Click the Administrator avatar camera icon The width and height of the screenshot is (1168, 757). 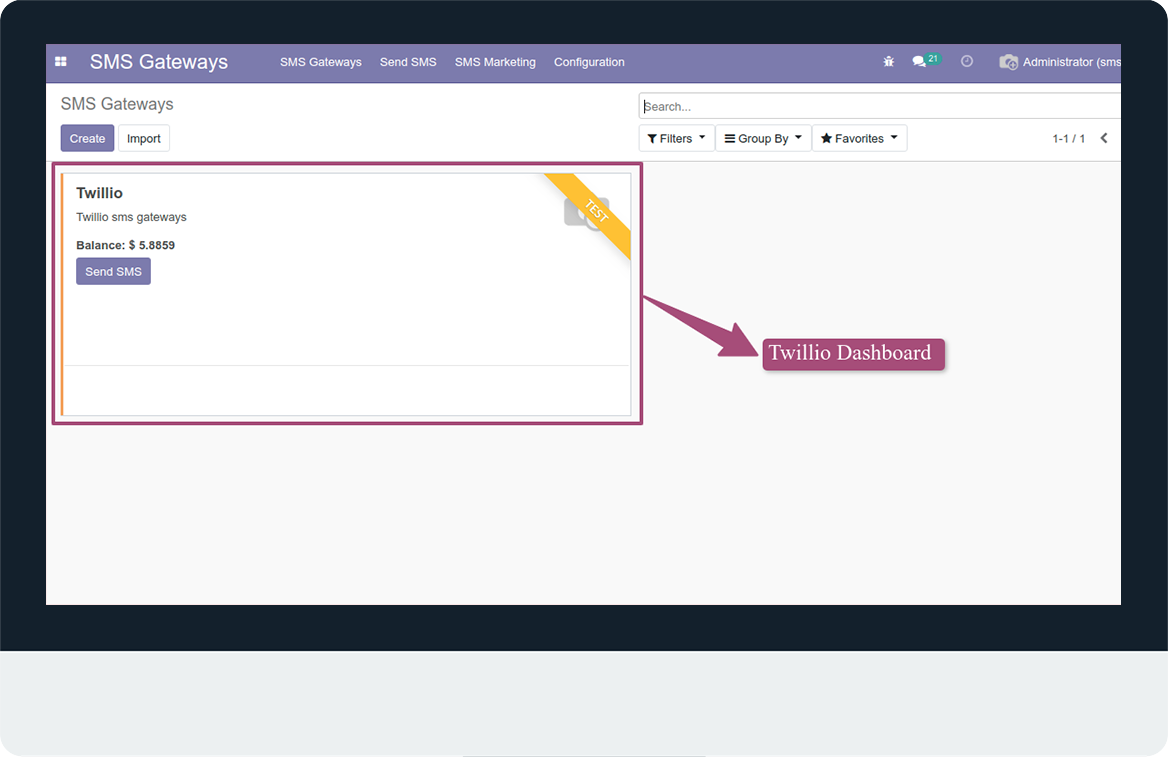[1009, 62]
